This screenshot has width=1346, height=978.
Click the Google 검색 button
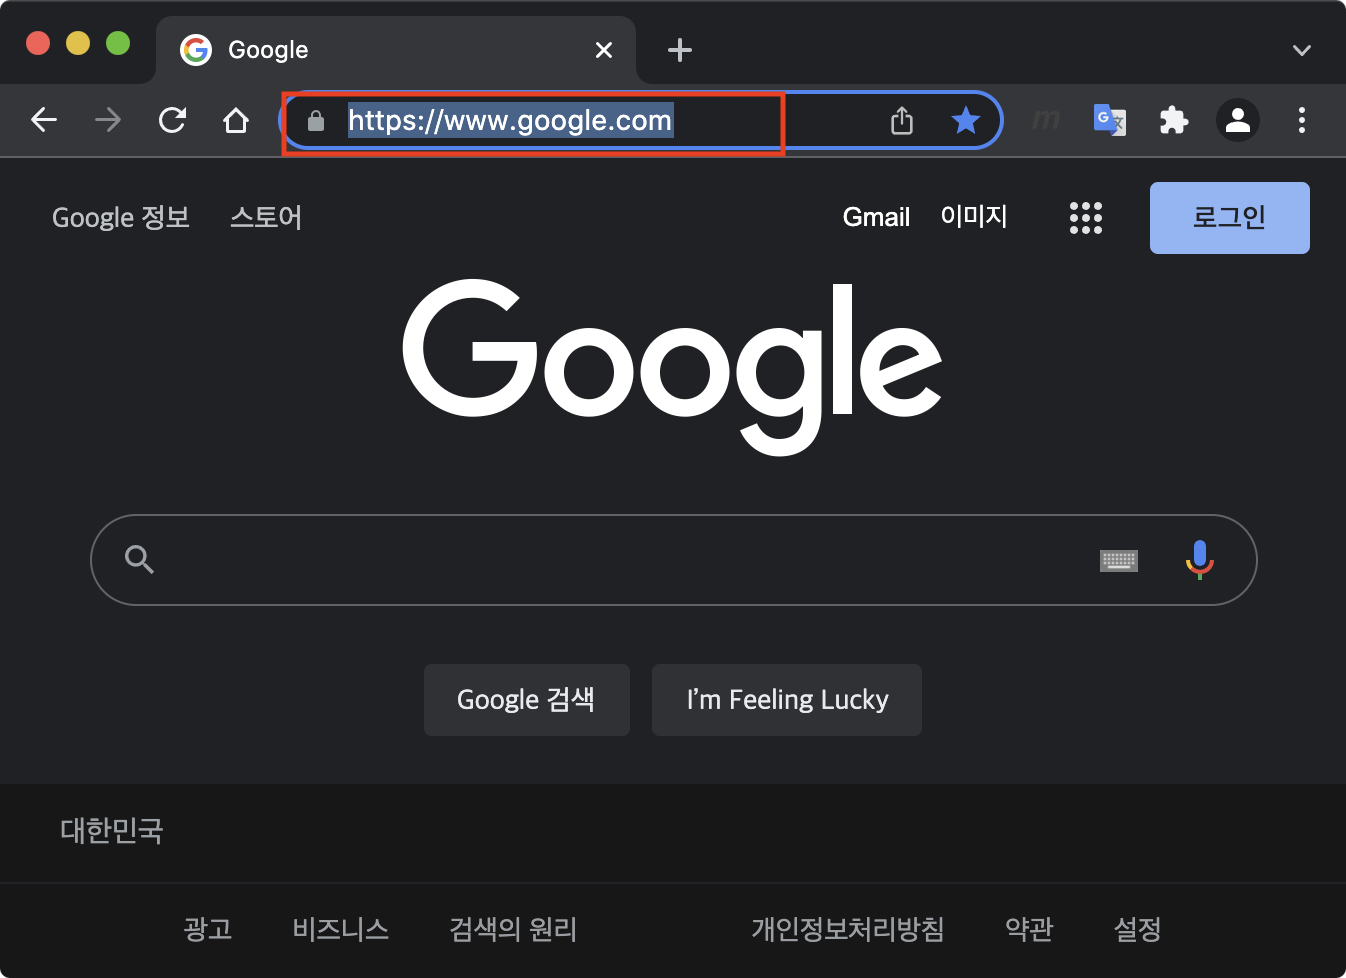click(x=527, y=700)
